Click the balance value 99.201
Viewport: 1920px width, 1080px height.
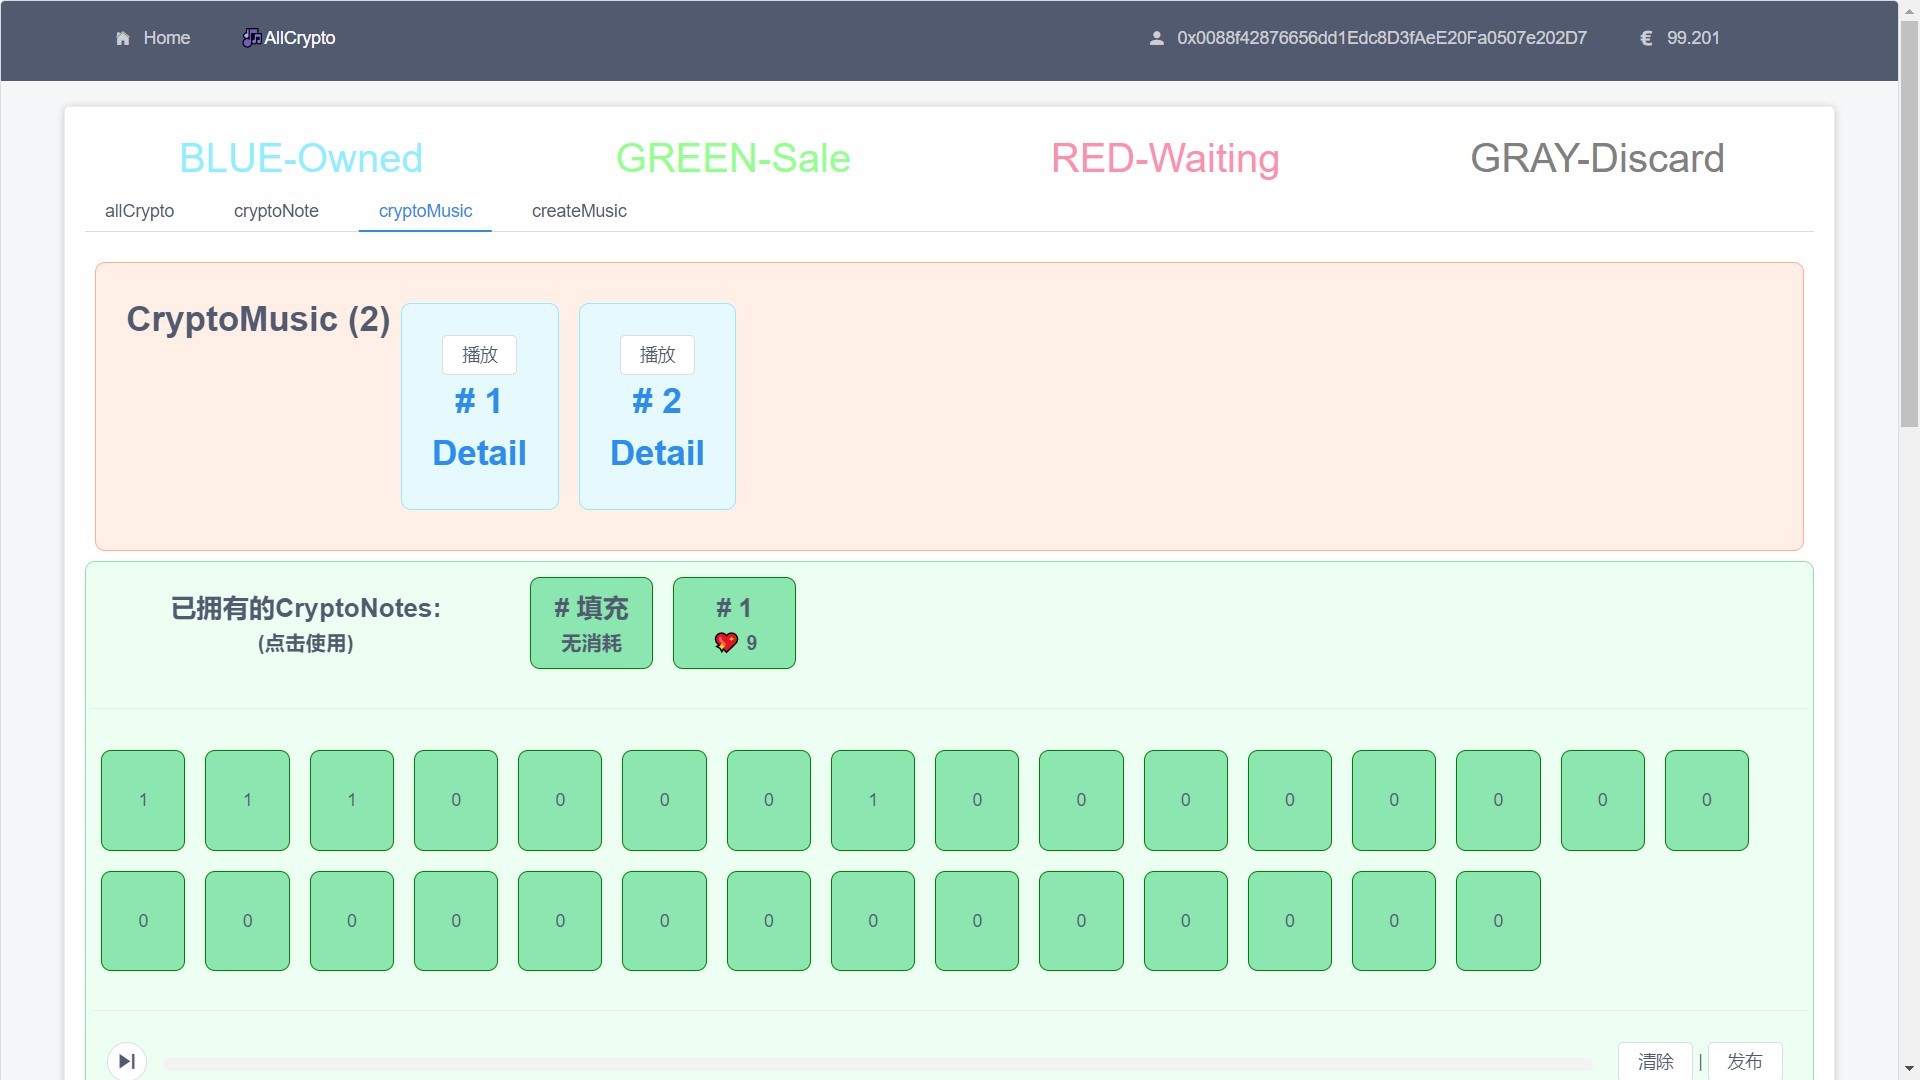point(1693,38)
